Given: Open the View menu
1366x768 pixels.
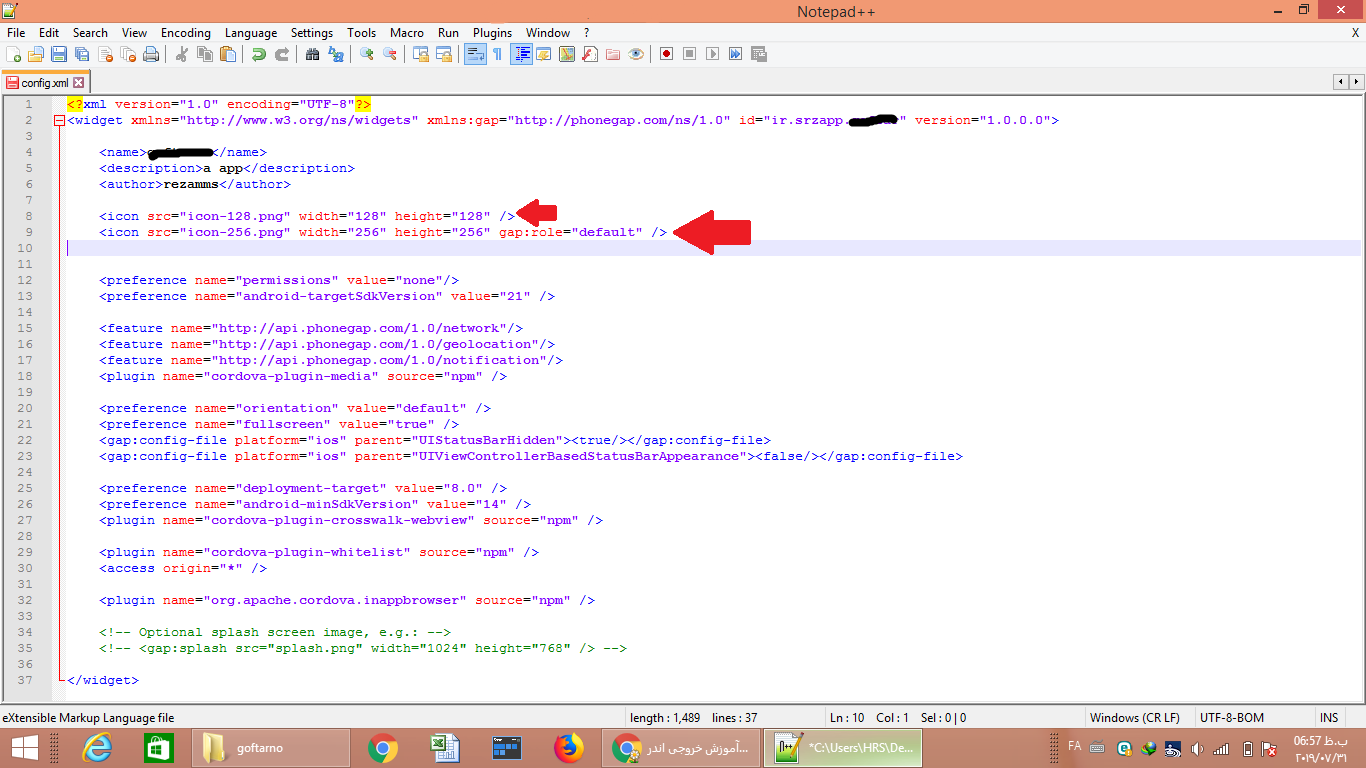Looking at the screenshot, I should pyautogui.click(x=134, y=33).
